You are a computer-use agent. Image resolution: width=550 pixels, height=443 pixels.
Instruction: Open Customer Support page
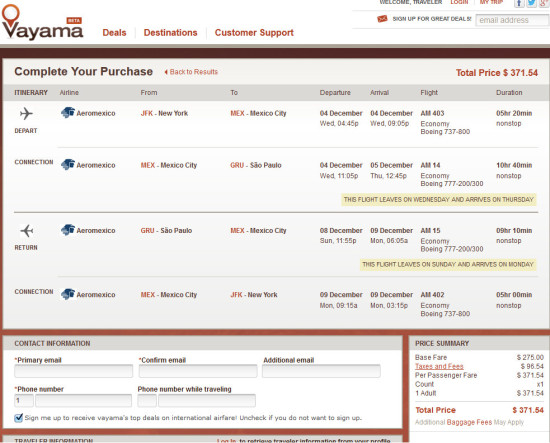[x=254, y=33]
